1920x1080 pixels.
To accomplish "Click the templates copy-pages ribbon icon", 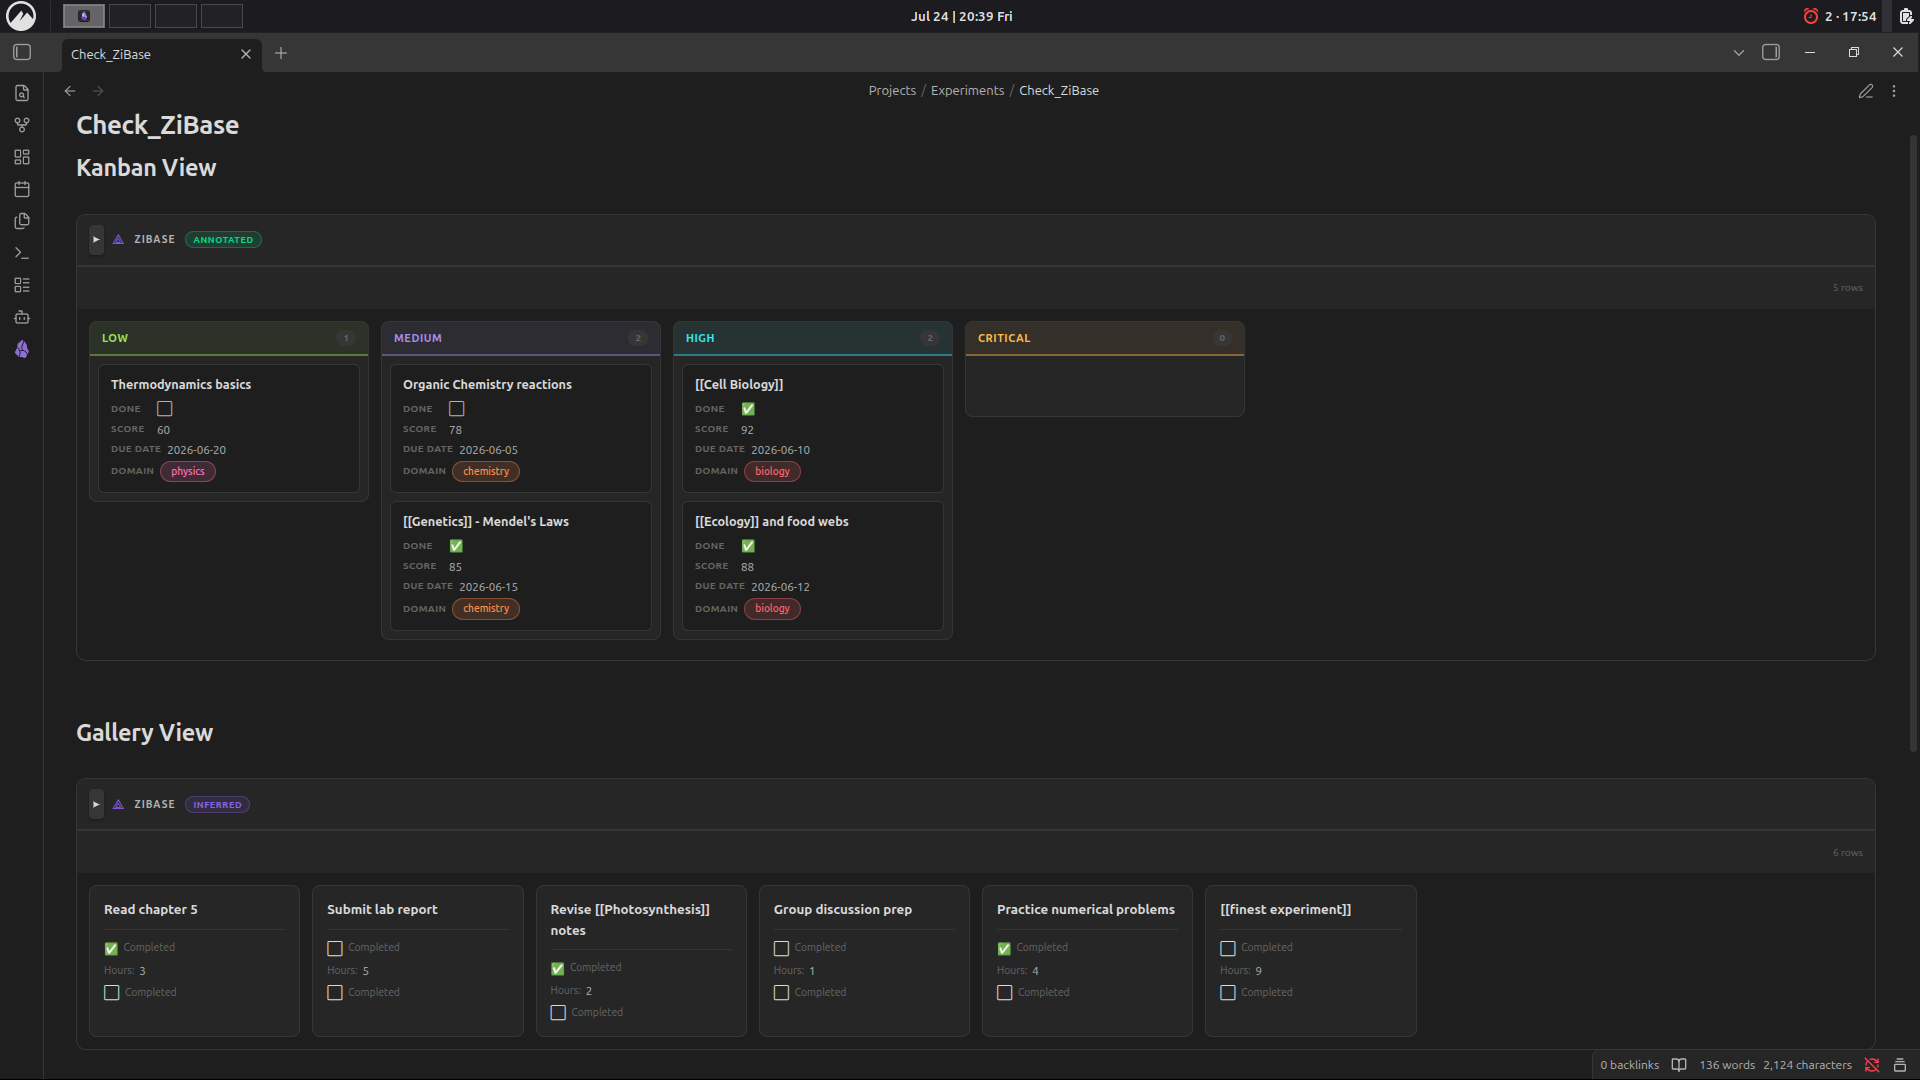I will pyautogui.click(x=22, y=221).
